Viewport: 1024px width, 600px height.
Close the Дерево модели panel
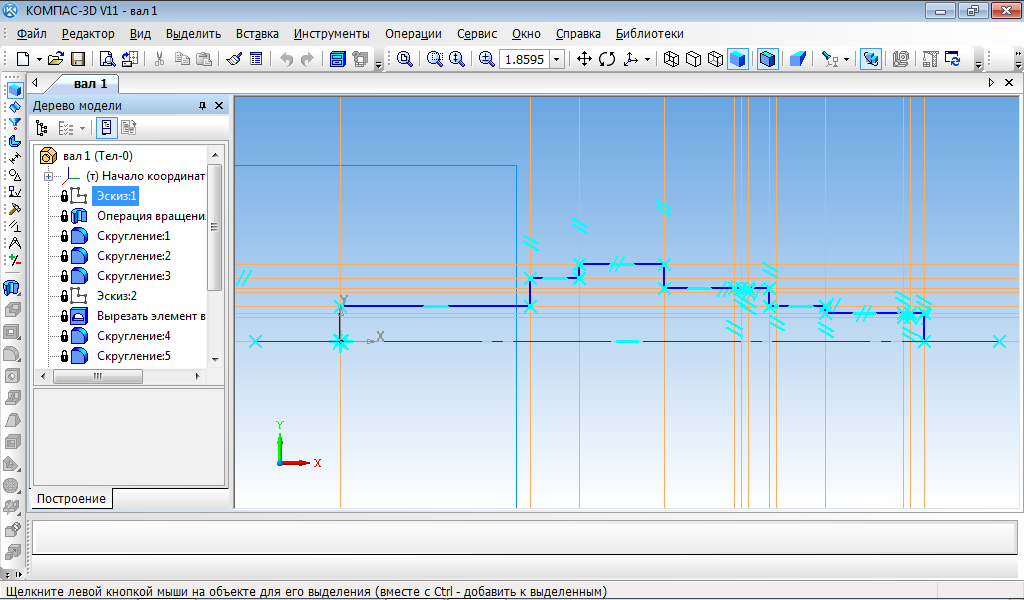219,106
